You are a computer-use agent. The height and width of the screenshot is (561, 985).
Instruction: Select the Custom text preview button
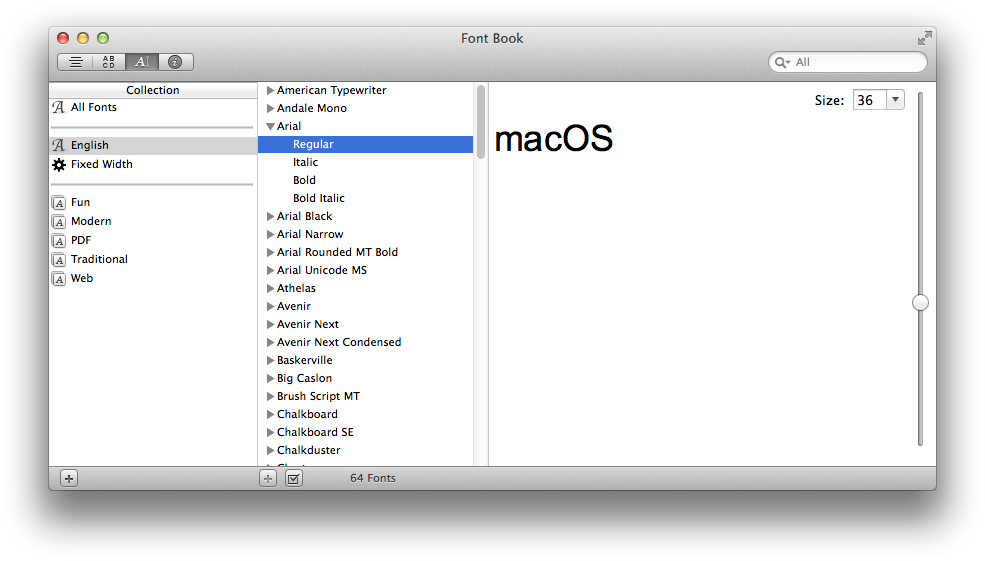[x=141, y=62]
